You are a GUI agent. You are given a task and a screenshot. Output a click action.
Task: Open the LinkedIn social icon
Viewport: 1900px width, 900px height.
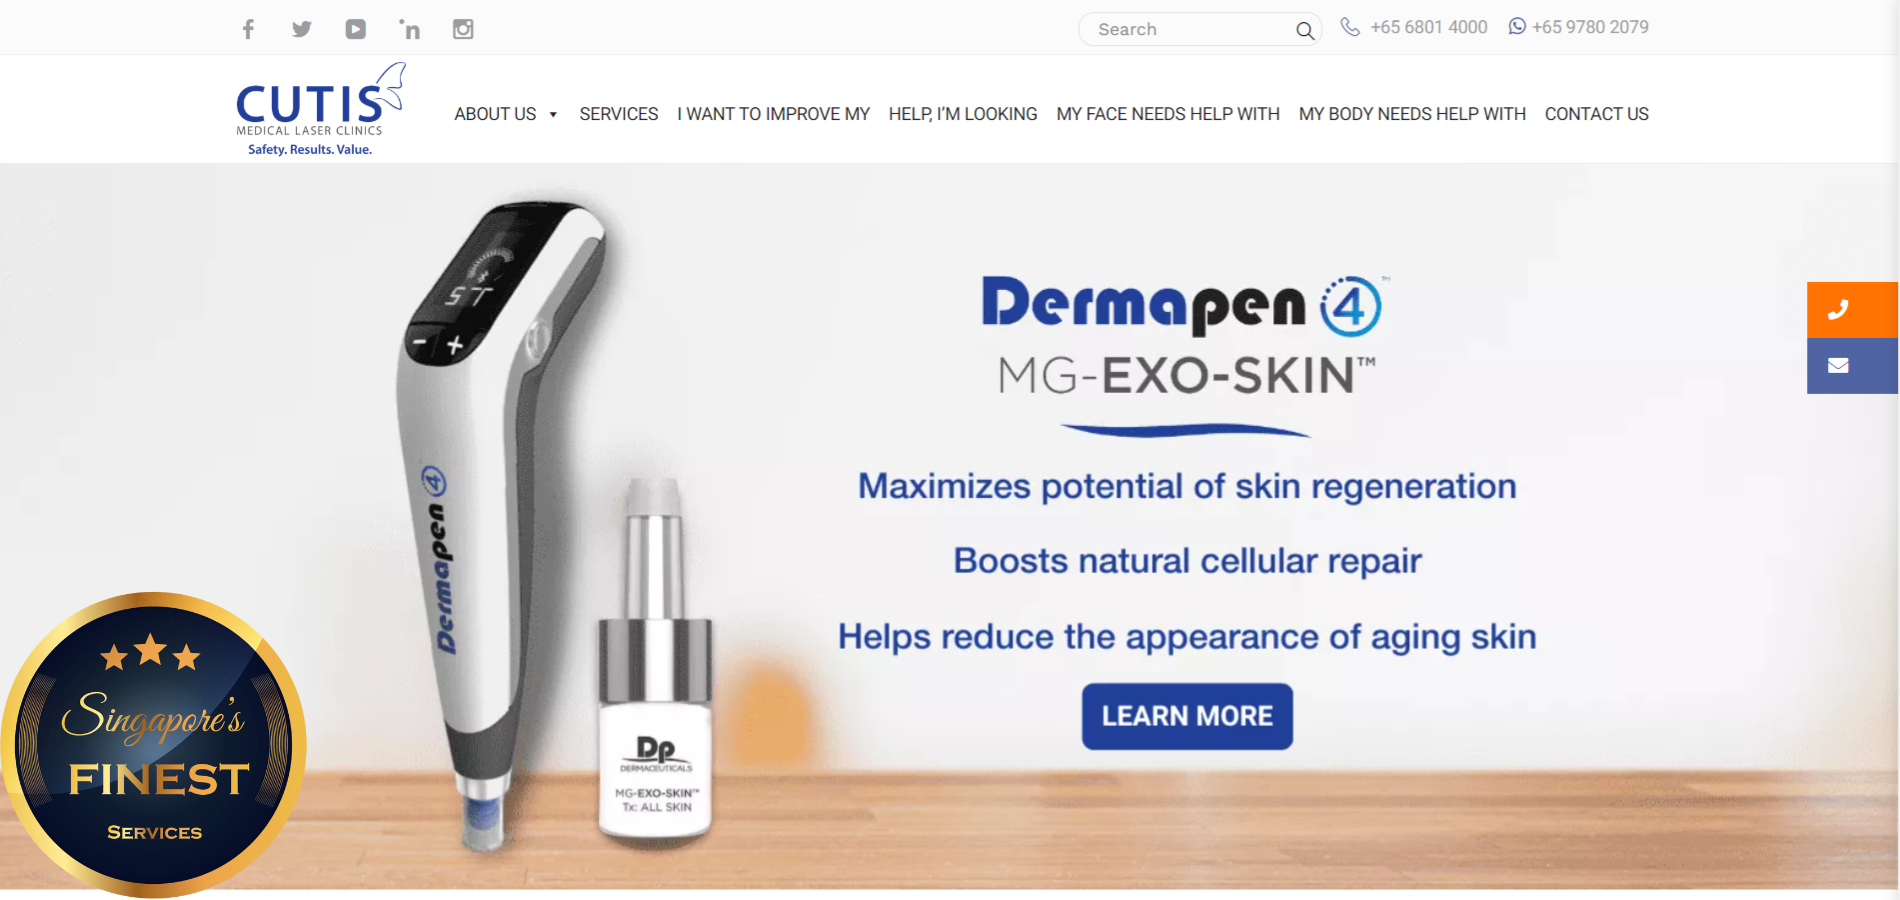(409, 29)
